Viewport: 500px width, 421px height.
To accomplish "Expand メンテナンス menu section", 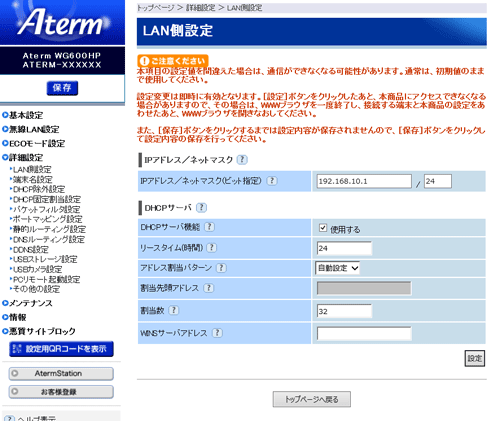I will [x=27, y=303].
